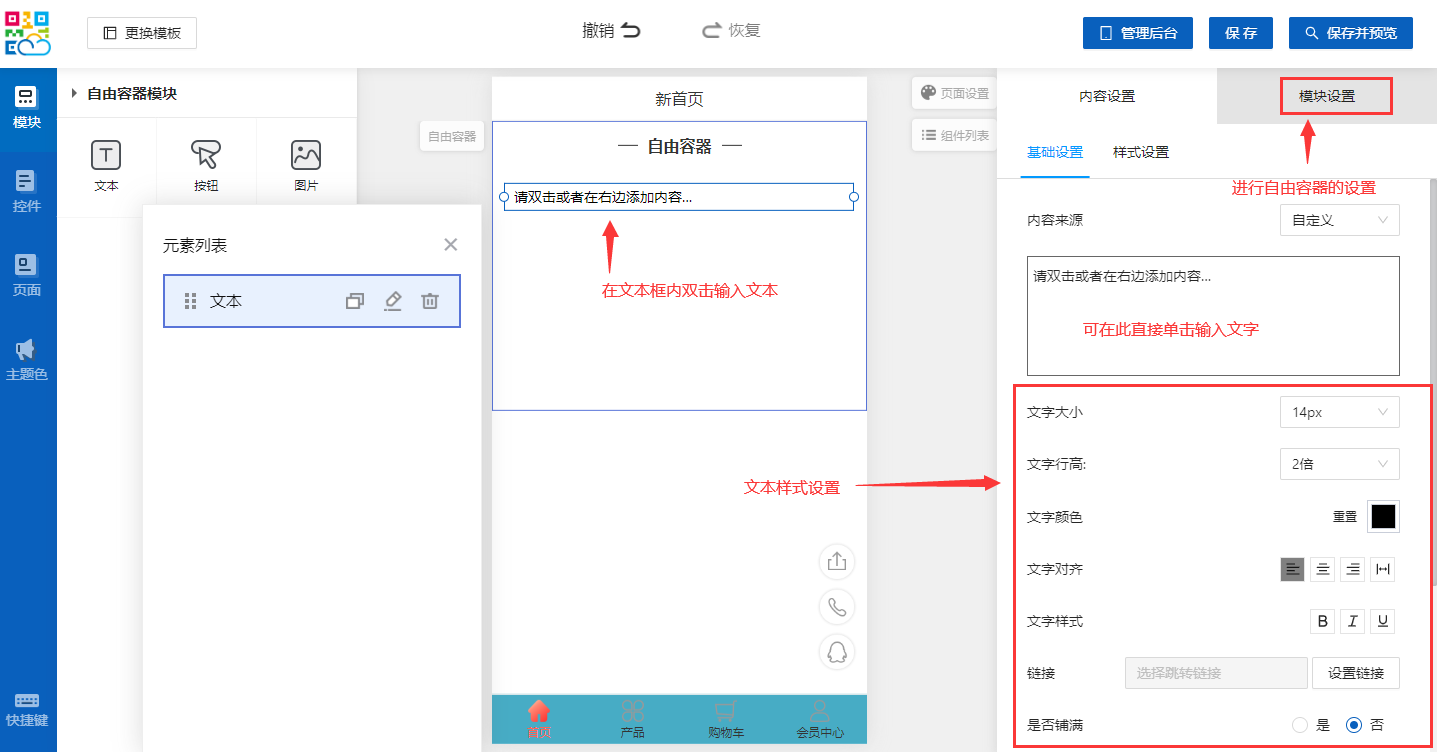Delete the 文本 item with trash icon
The image size is (1437, 752).
point(430,301)
